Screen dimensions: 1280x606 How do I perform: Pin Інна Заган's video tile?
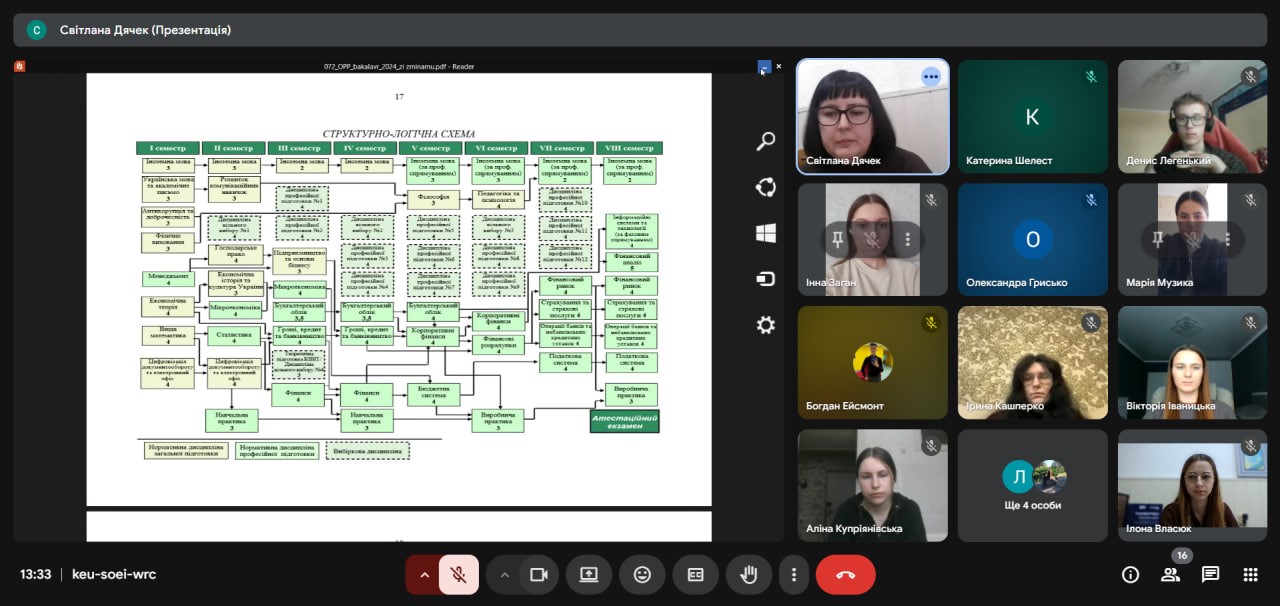[836, 240]
